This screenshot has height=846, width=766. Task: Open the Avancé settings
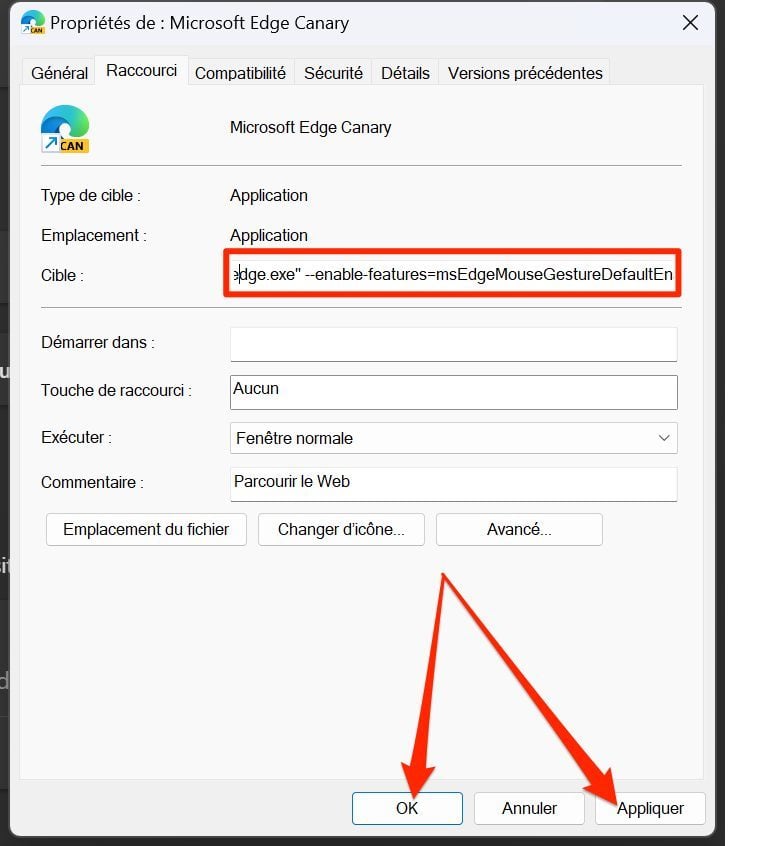click(519, 529)
